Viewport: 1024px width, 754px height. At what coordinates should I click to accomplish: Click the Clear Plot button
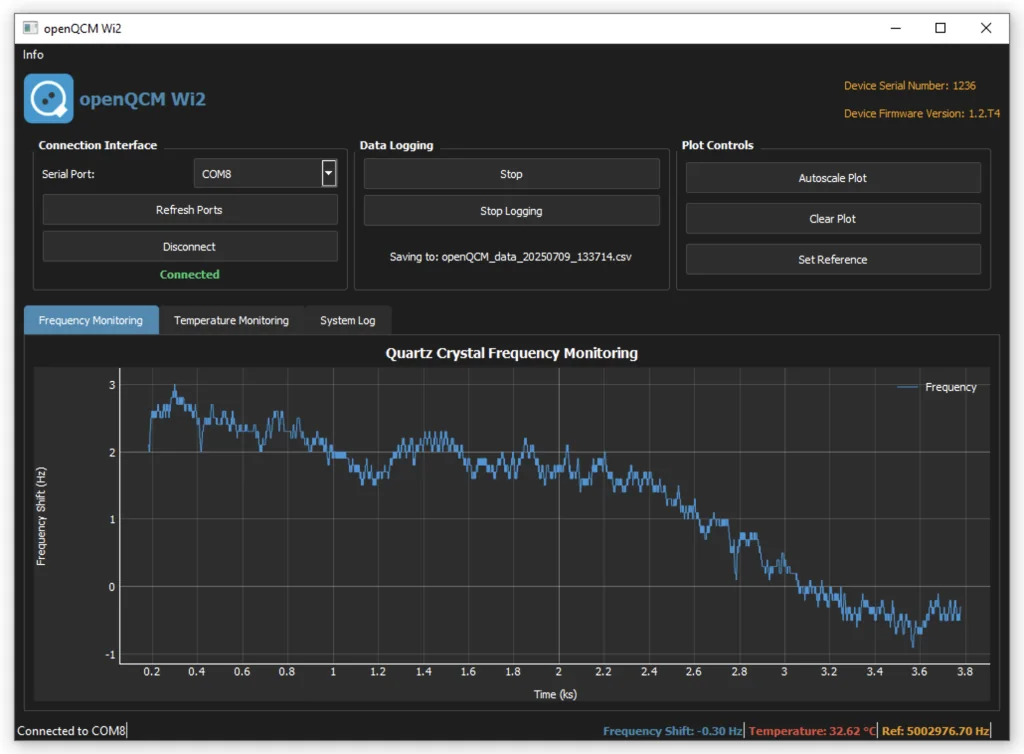833,219
